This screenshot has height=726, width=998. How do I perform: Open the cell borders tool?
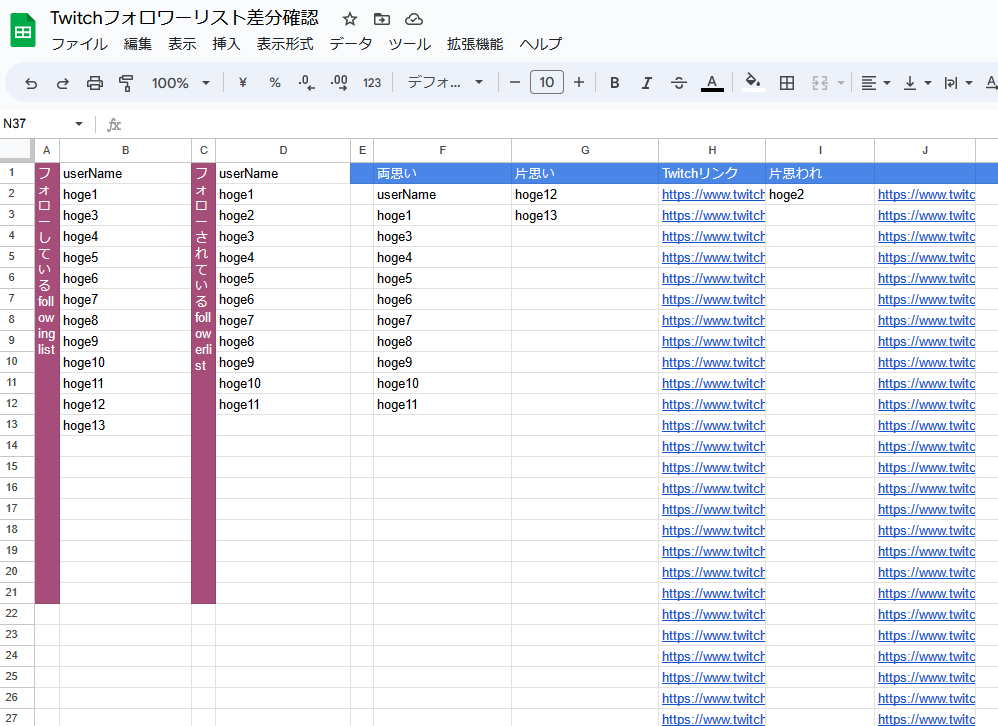pyautogui.click(x=787, y=83)
